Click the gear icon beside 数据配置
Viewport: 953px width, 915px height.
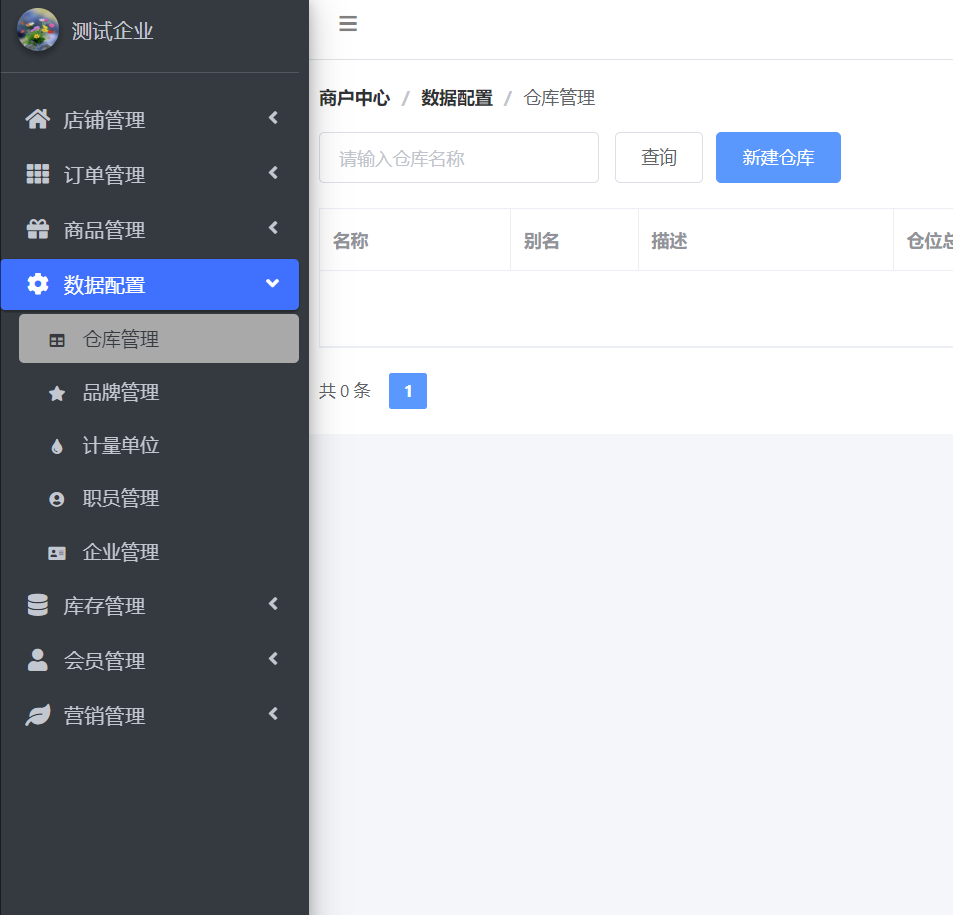[37, 285]
